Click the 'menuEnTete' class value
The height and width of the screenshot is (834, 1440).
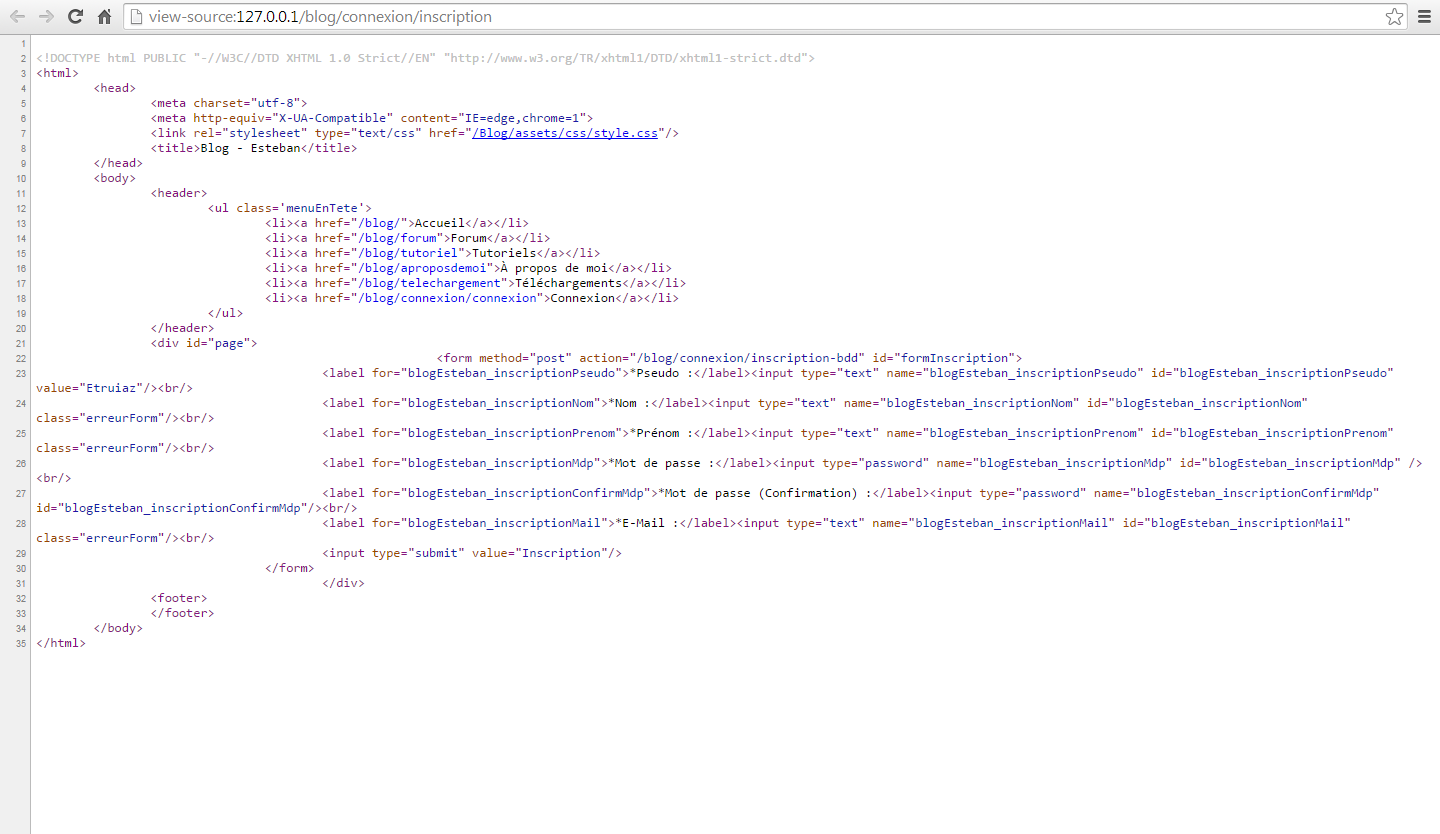[321, 208]
